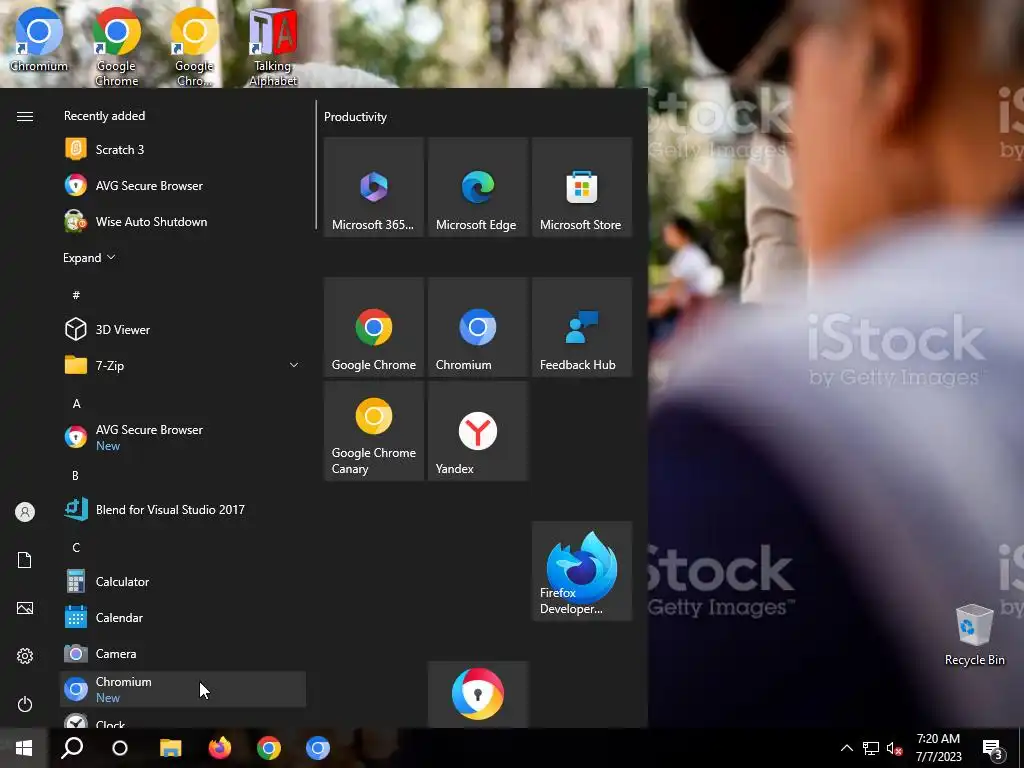Open taskbar Search magnifier
1024x768 pixels.
(x=72, y=748)
